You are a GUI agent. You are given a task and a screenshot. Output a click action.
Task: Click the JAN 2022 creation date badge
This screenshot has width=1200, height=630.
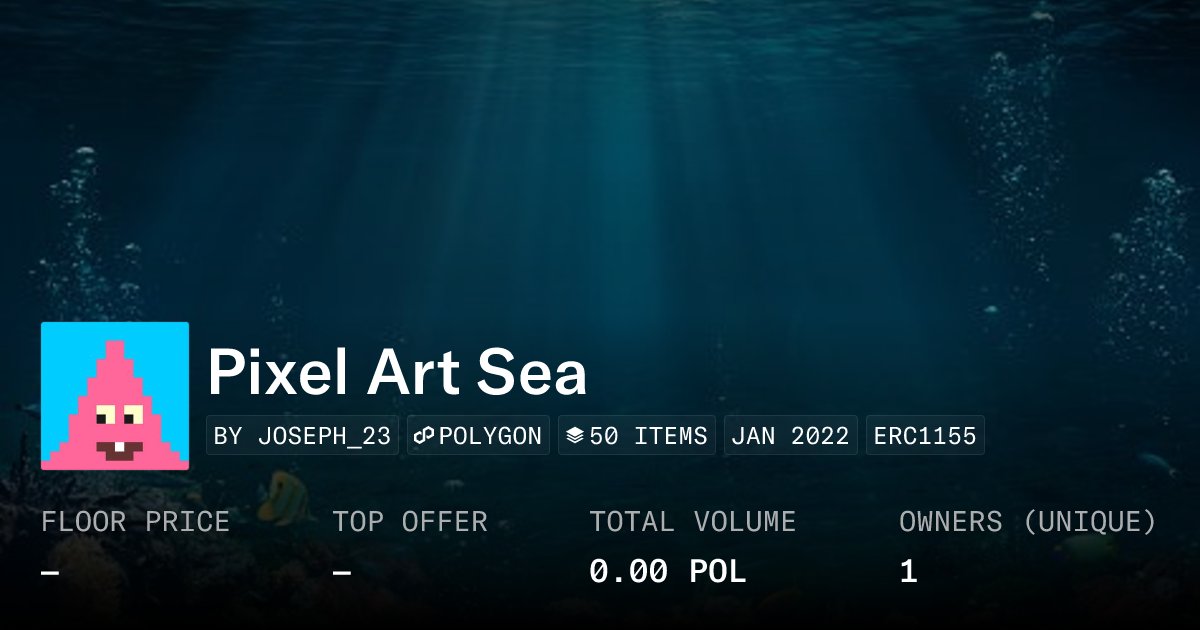pos(790,436)
